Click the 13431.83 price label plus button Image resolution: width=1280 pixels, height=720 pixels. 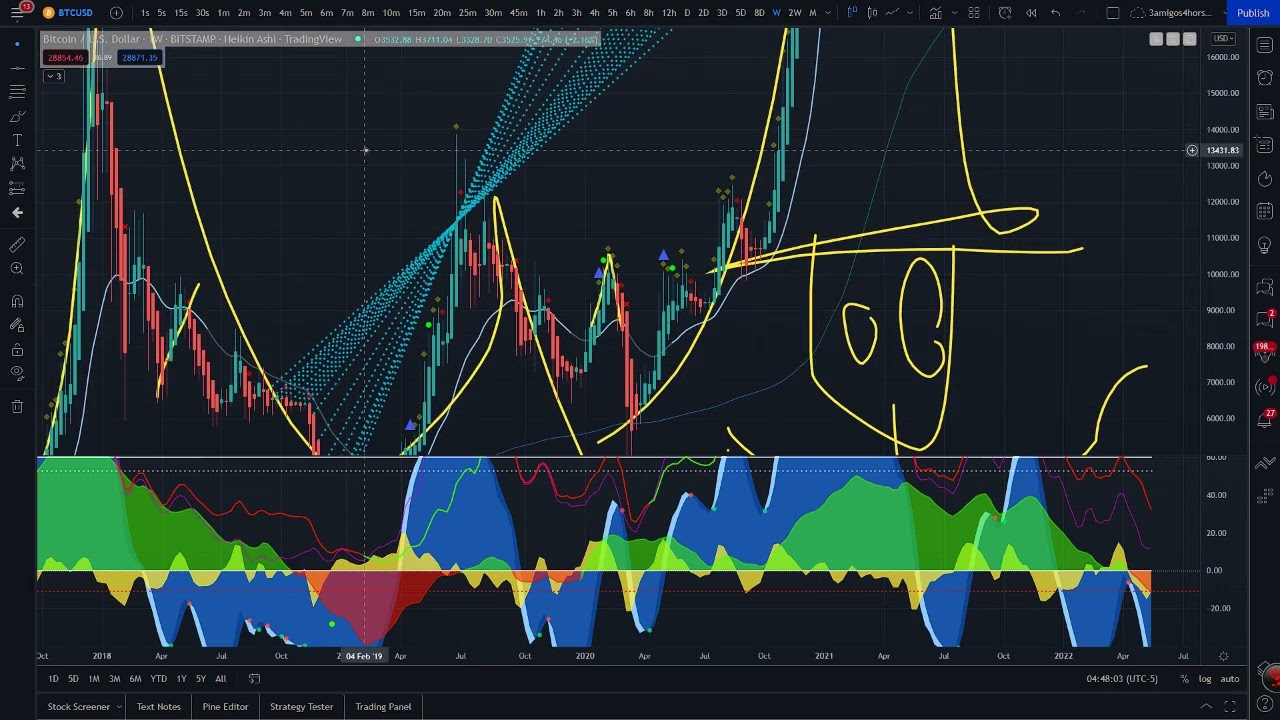tap(1192, 150)
